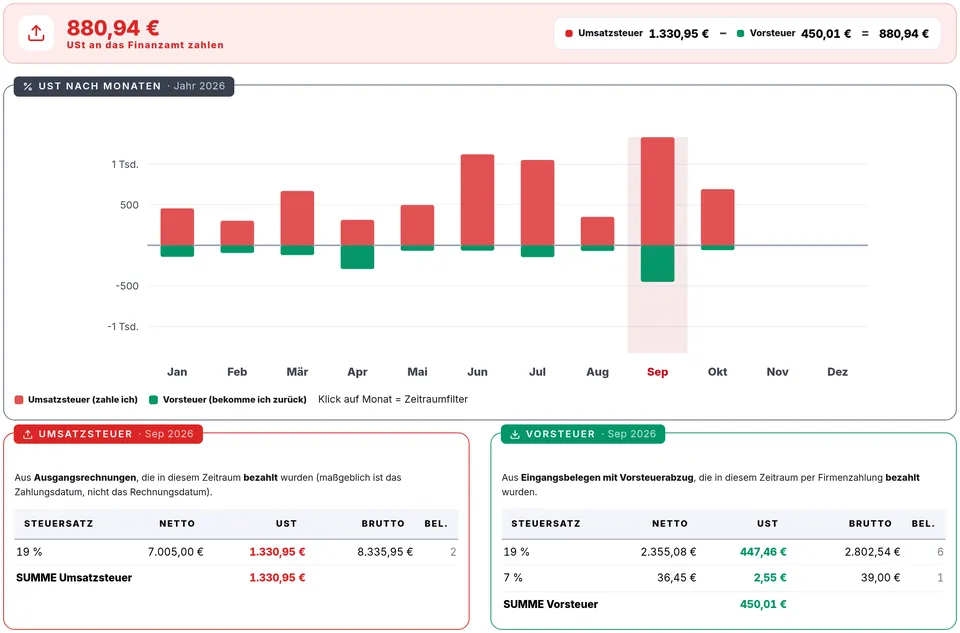
Task: Click the green April Vorsteuer bar
Action: pyautogui.click(x=358, y=257)
